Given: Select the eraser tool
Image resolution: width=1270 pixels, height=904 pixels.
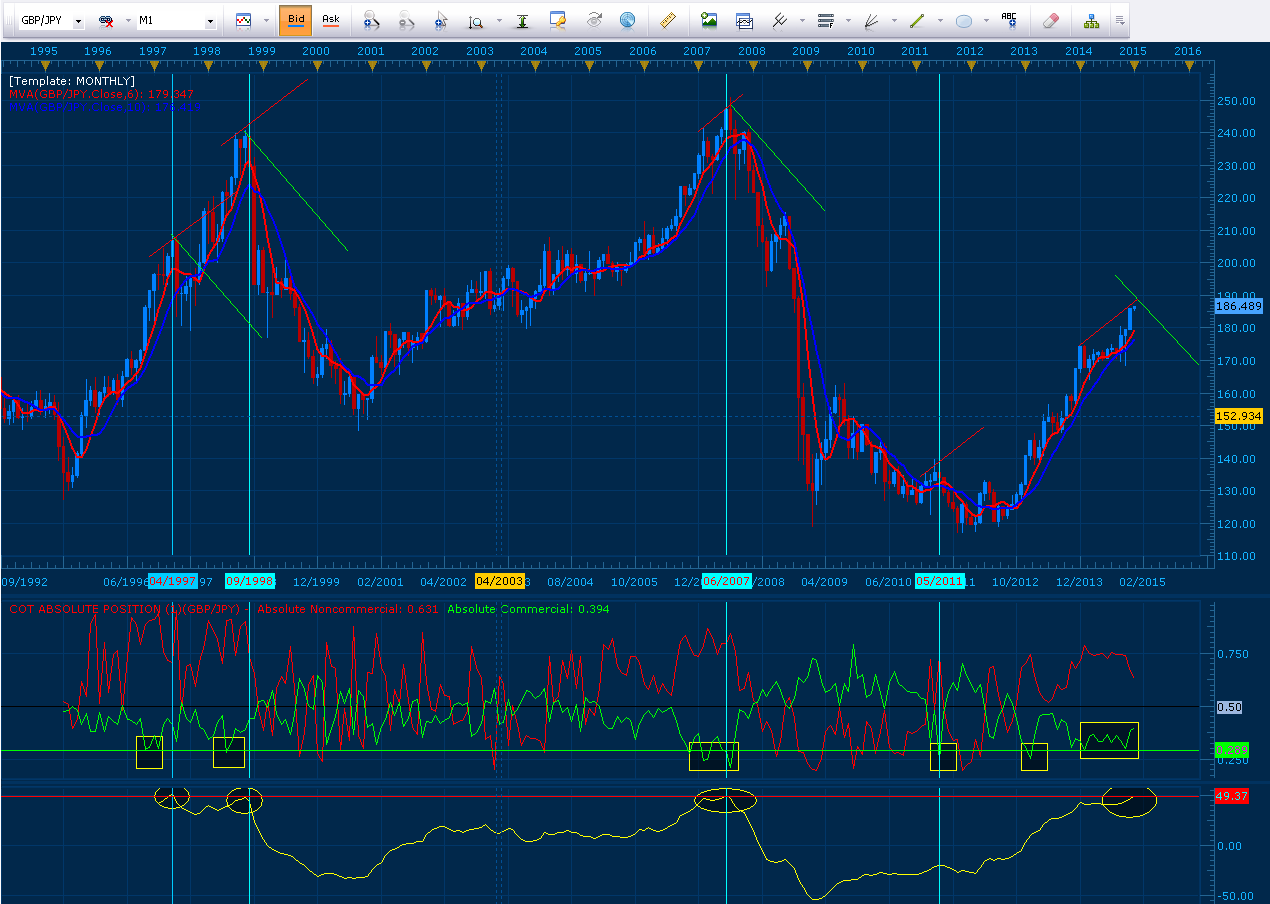Looking at the screenshot, I should pyautogui.click(x=1050, y=20).
